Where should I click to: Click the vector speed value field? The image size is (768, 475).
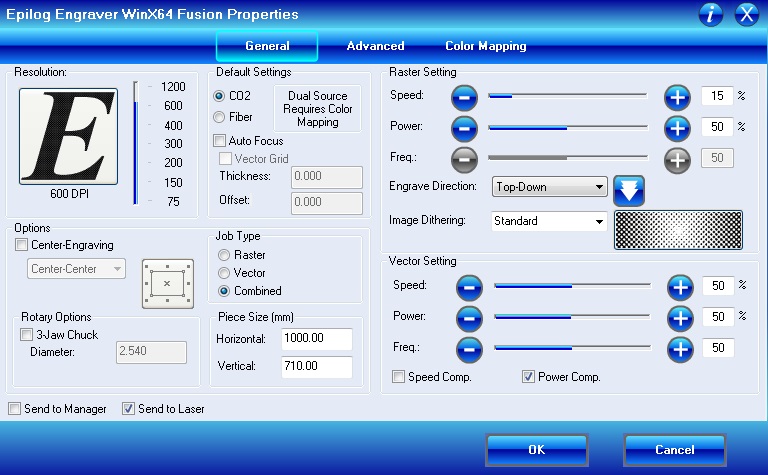pyautogui.click(x=718, y=286)
